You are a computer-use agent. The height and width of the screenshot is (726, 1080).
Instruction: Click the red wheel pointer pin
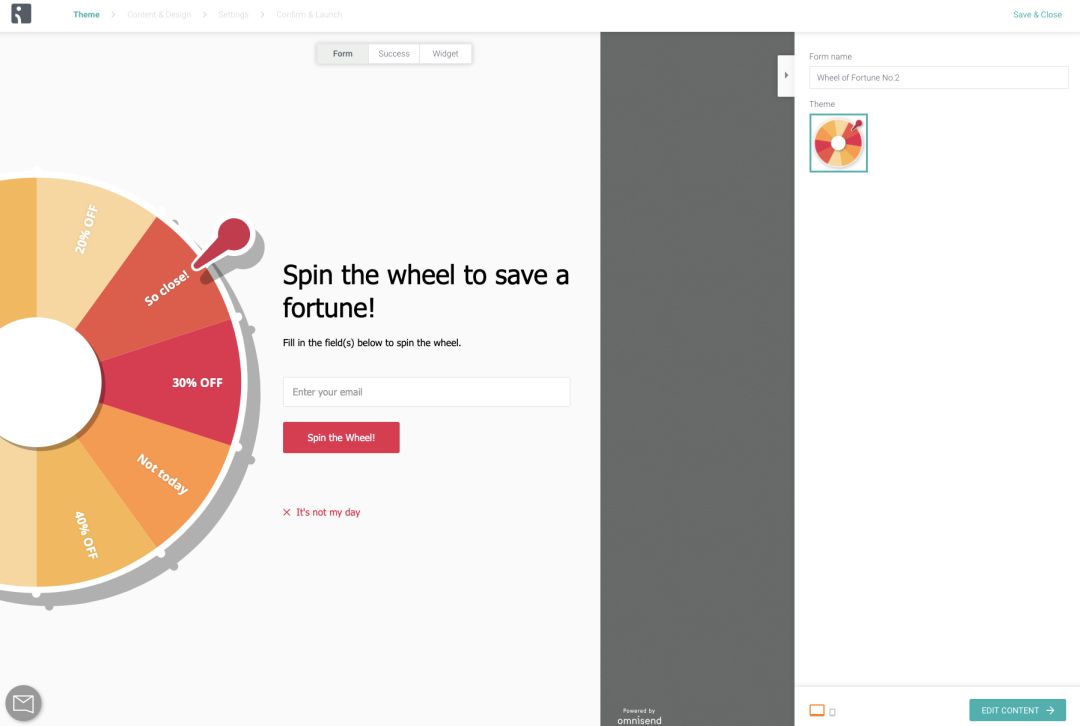[x=232, y=237]
